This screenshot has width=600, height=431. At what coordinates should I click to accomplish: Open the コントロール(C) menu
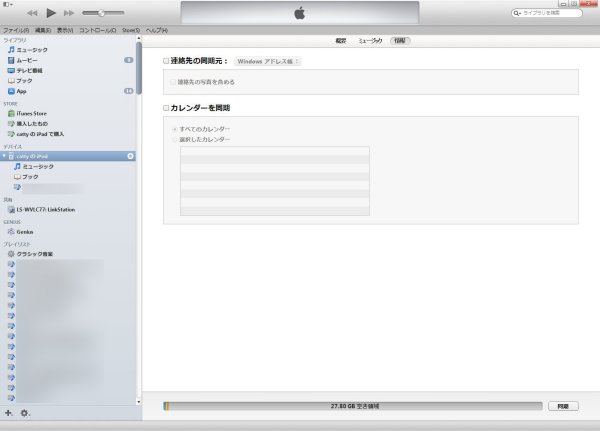pos(98,30)
